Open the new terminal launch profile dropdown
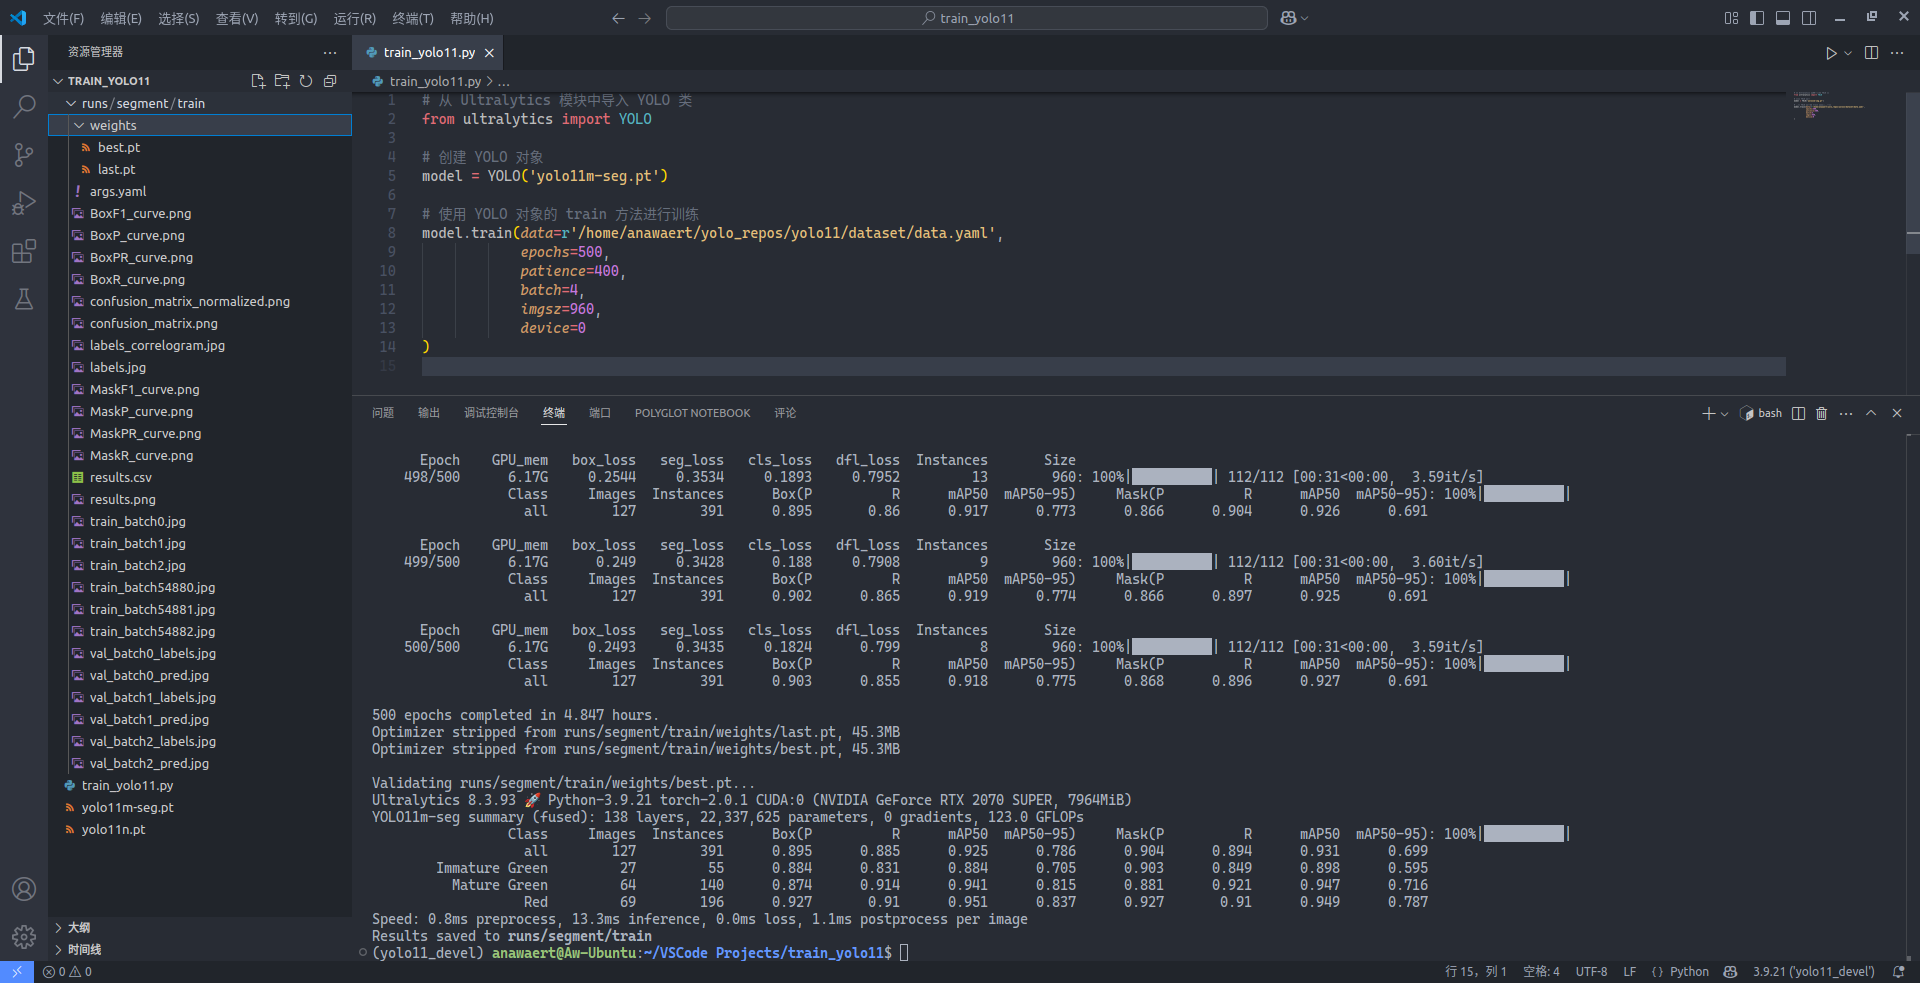This screenshot has height=983, width=1920. [x=1724, y=414]
